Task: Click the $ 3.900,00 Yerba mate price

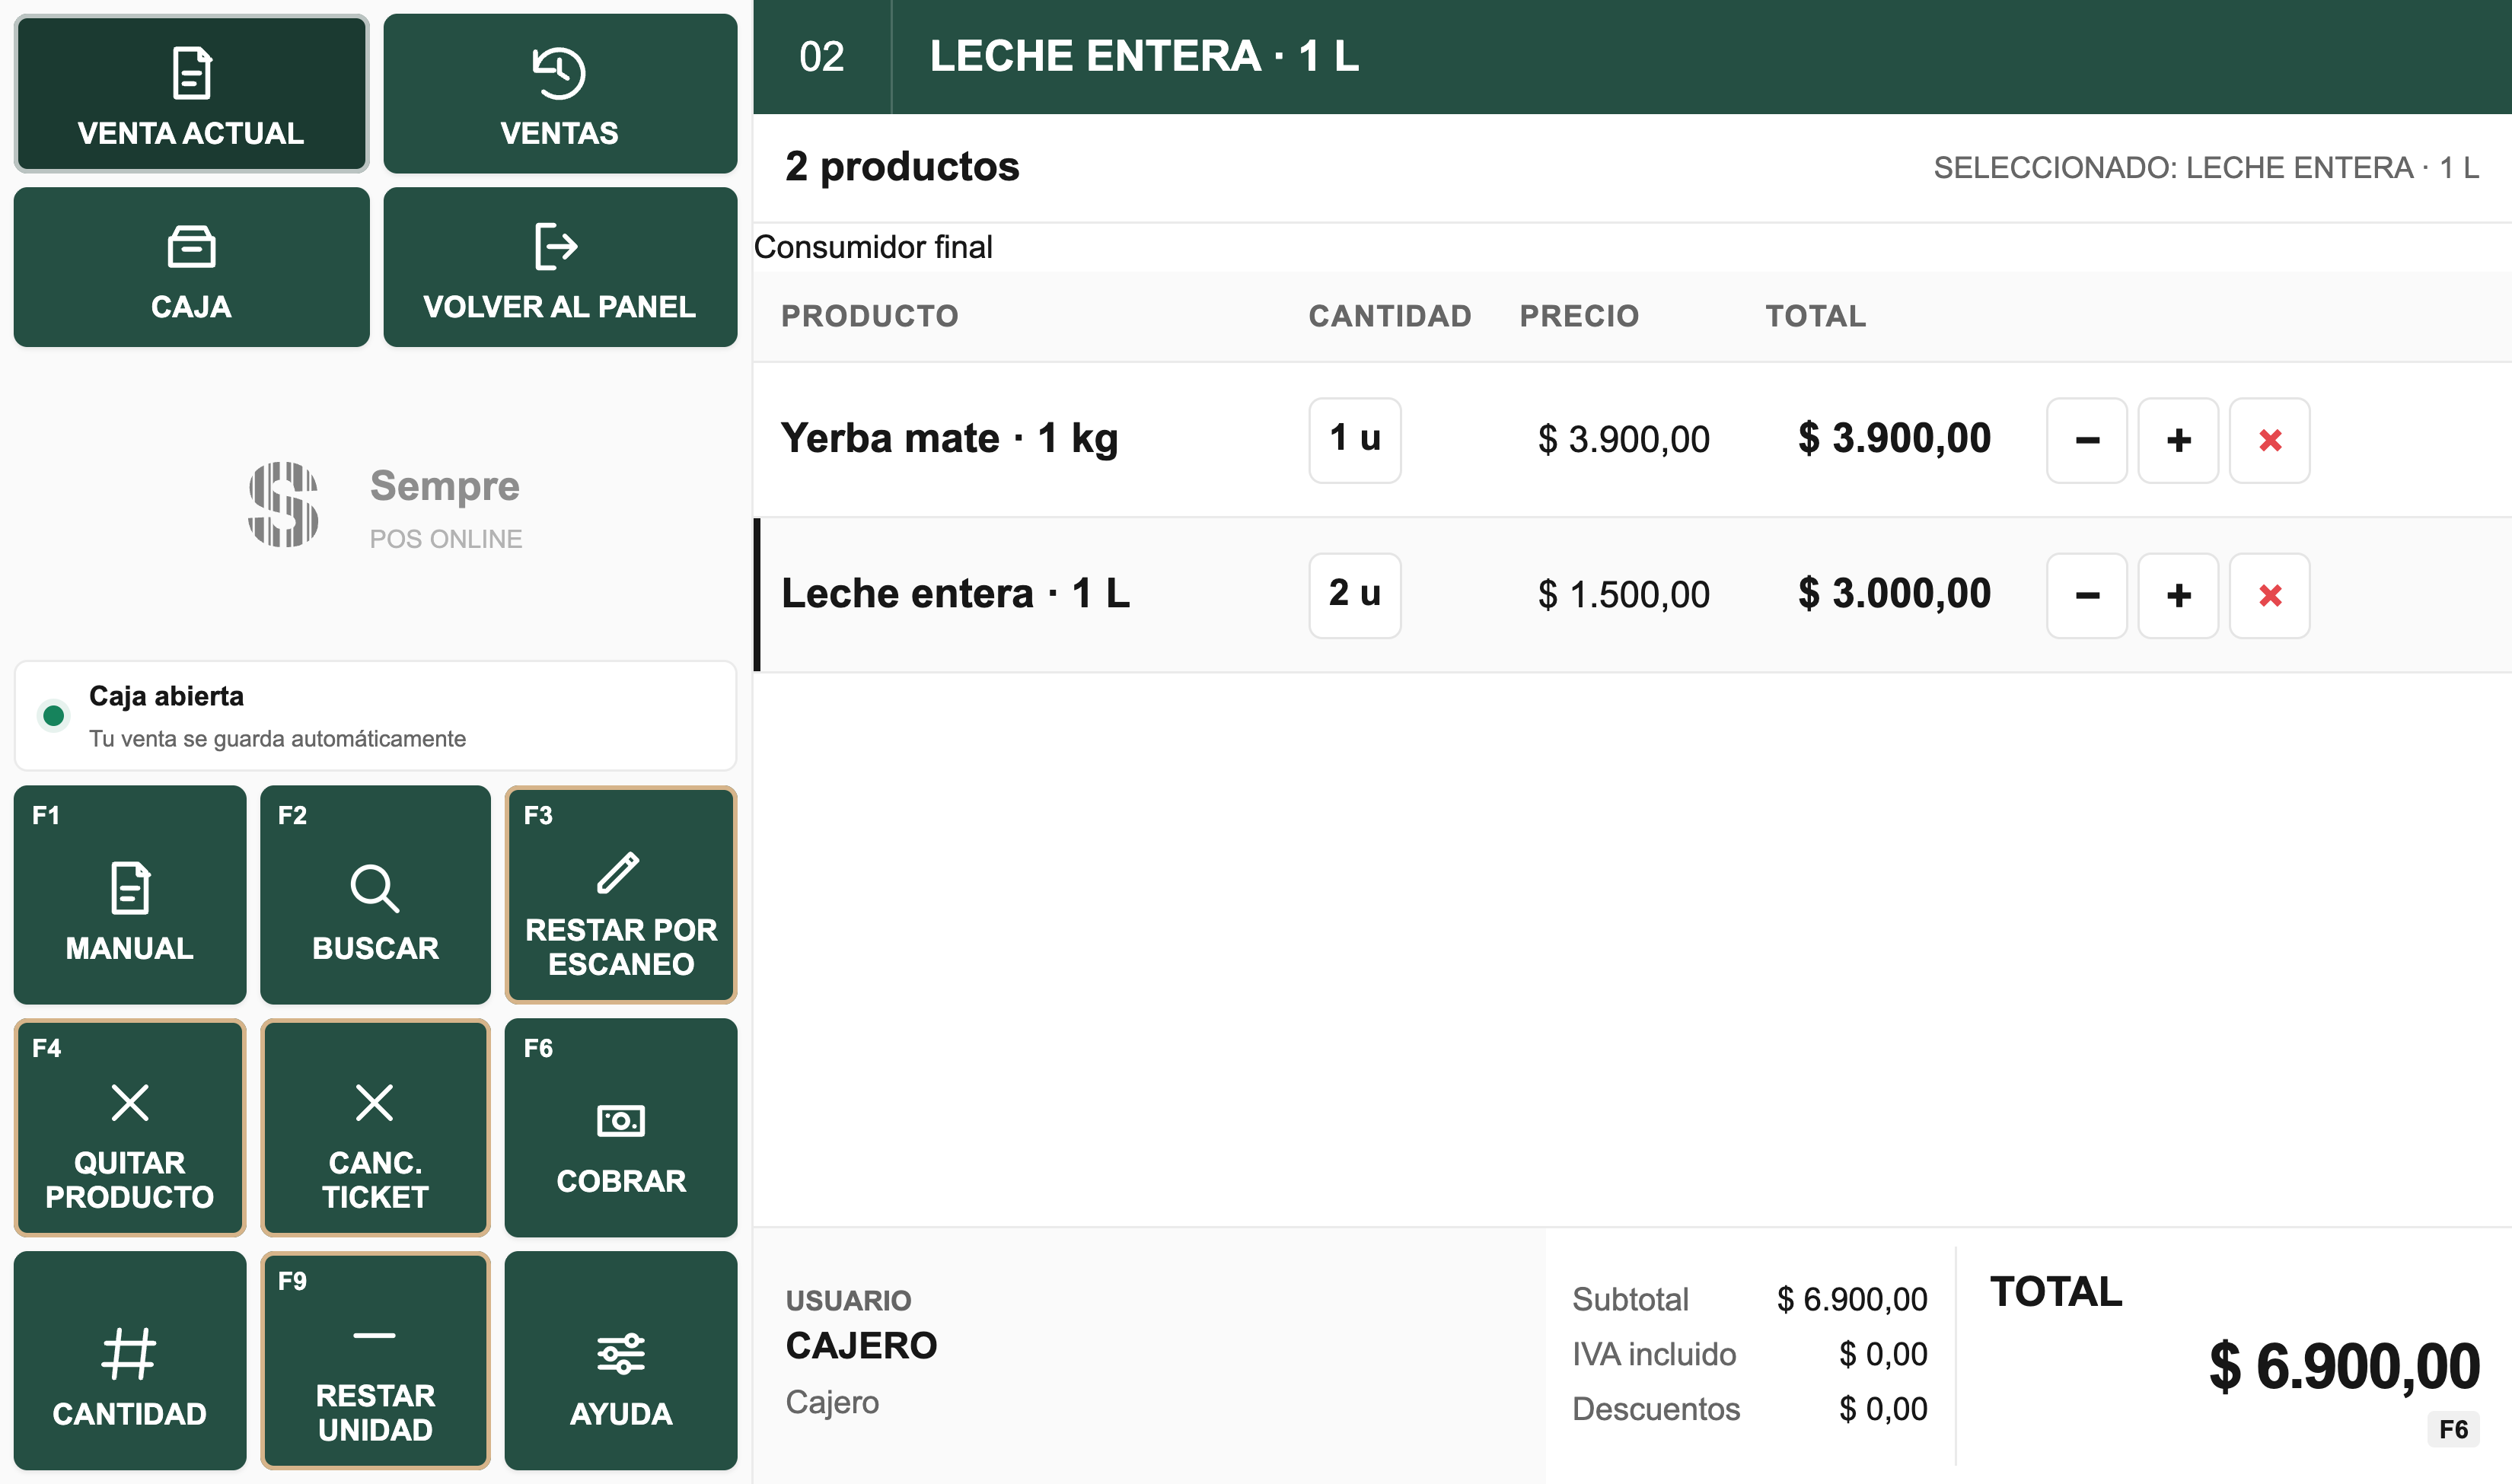Action: [1624, 440]
